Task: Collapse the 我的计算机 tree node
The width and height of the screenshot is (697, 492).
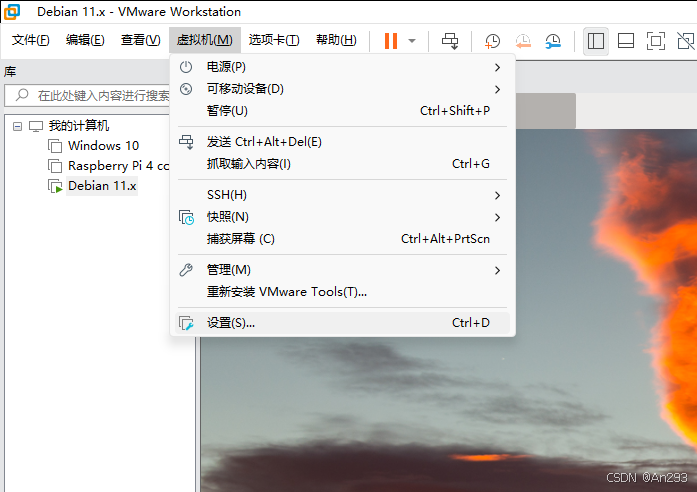Action: pos(17,127)
